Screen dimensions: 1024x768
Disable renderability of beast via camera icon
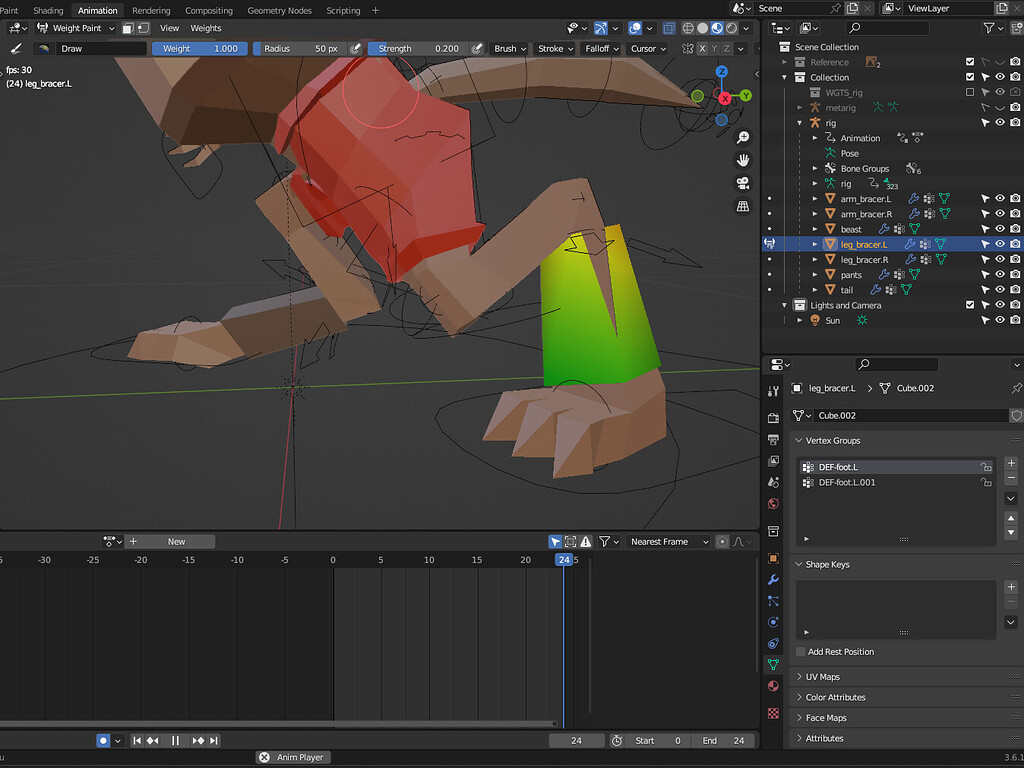click(1015, 228)
